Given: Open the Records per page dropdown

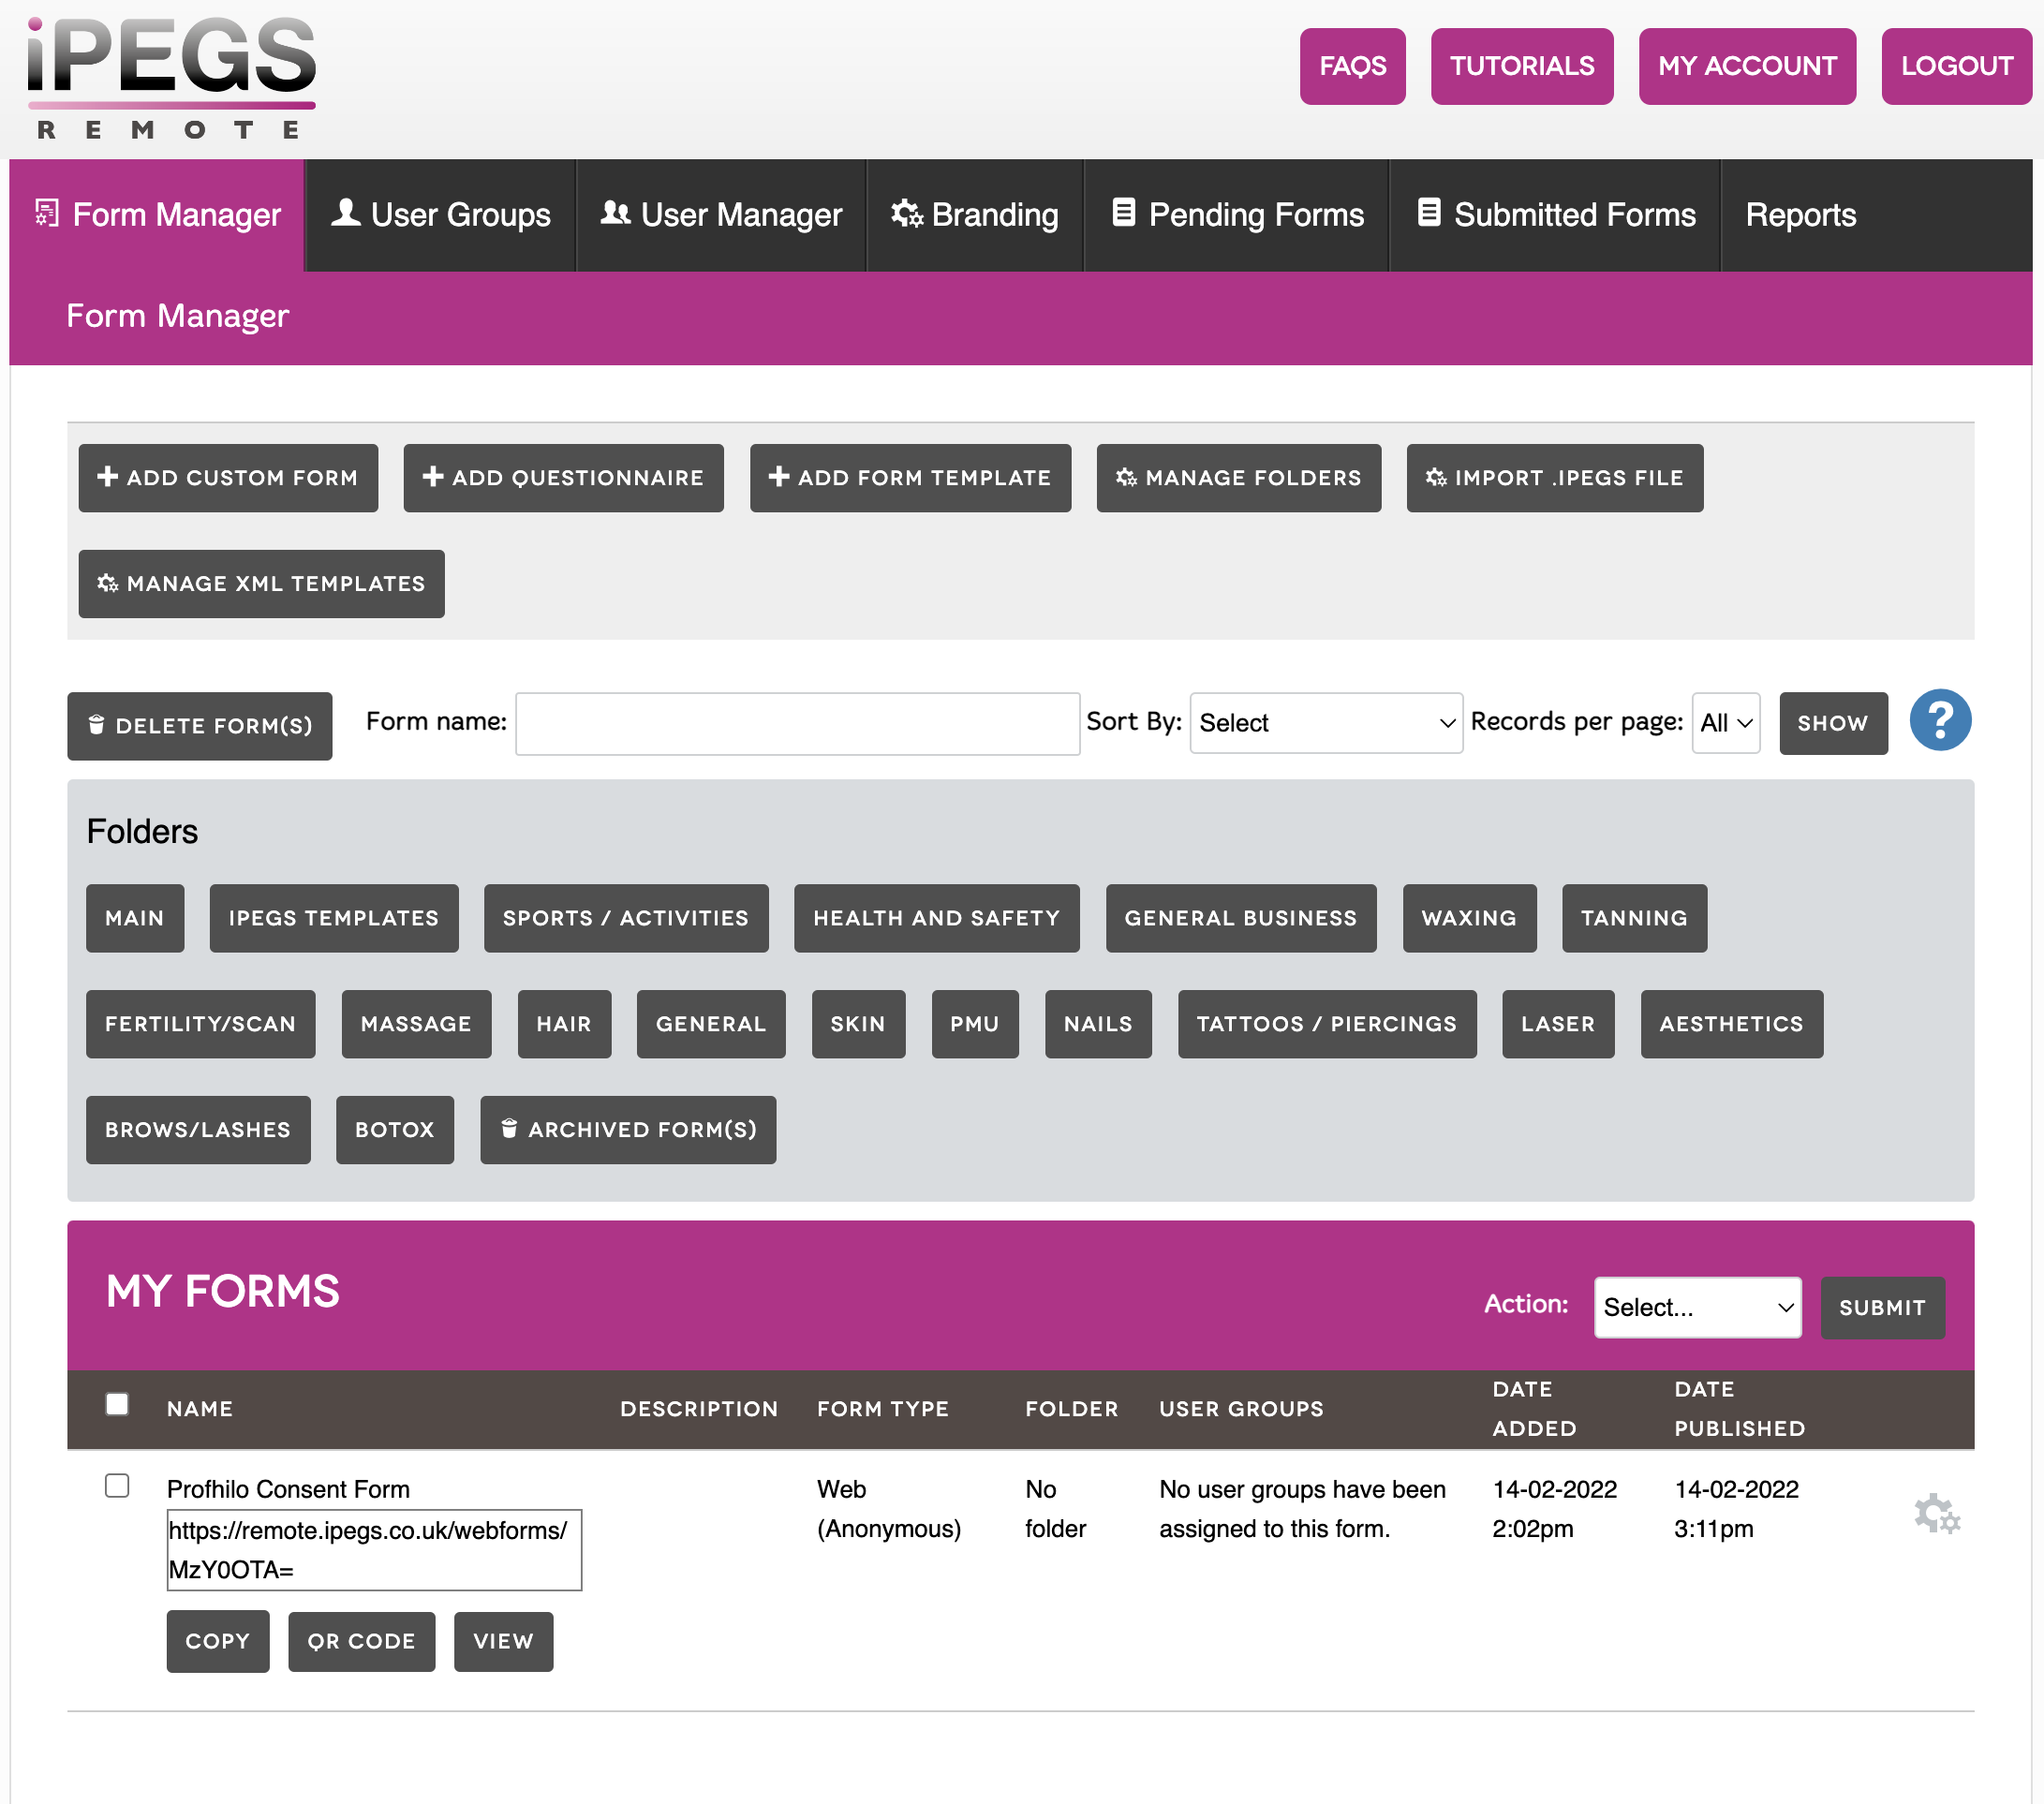Looking at the screenshot, I should pos(1725,722).
